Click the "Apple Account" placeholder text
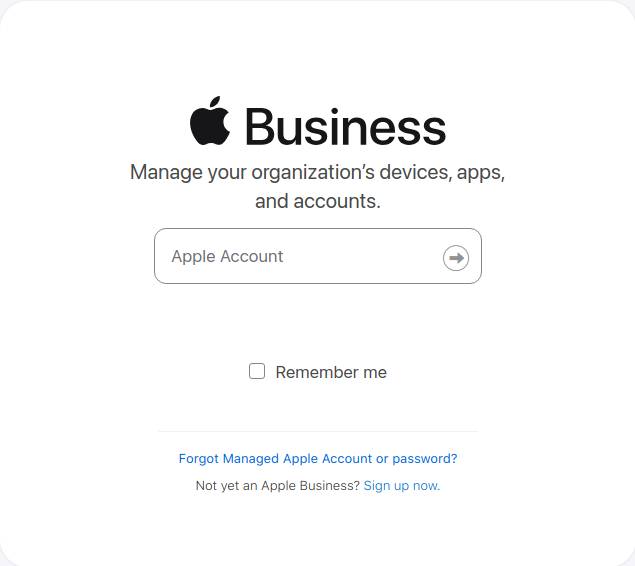This screenshot has height=566, width=635. pos(227,257)
